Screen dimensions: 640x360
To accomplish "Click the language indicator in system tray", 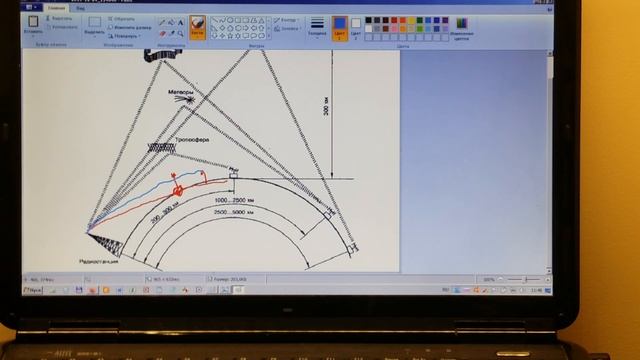I will [x=446, y=290].
